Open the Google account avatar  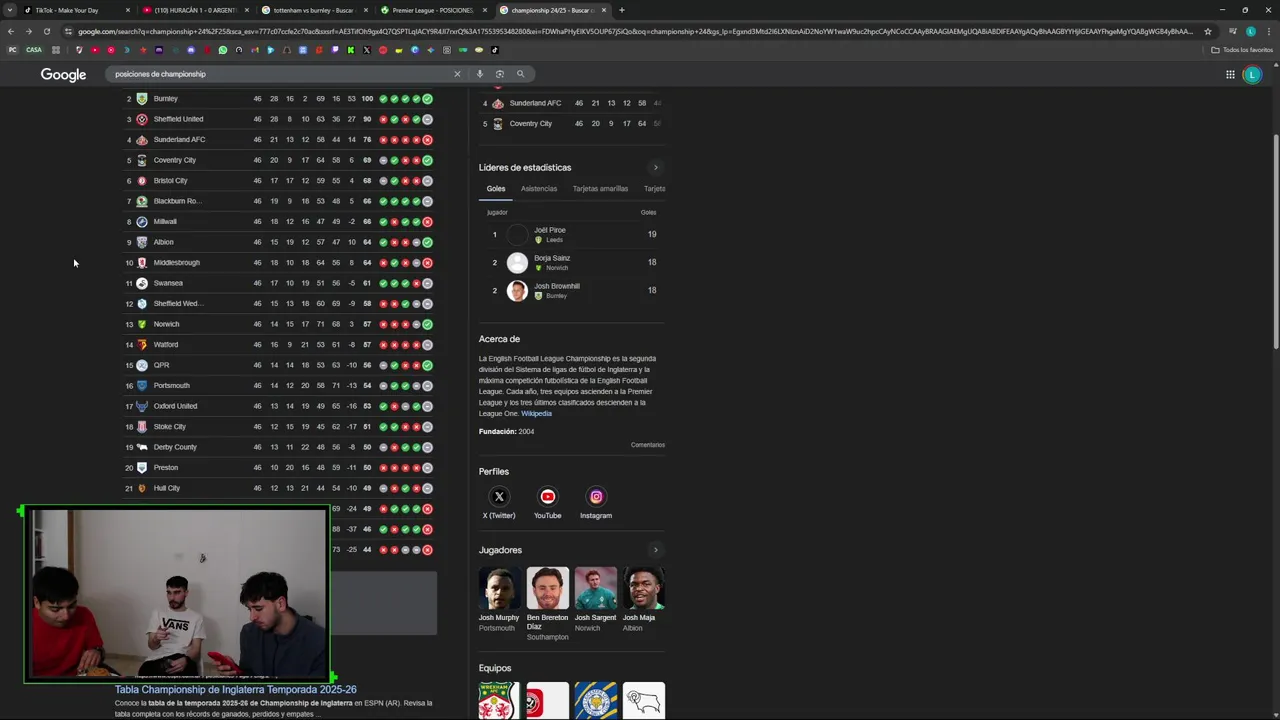pos(1252,74)
